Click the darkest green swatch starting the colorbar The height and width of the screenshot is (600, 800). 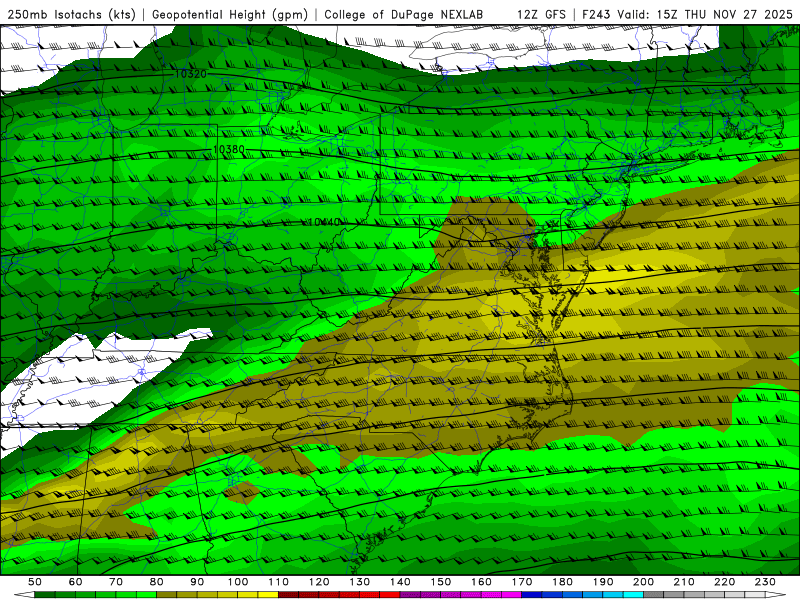[44, 594]
